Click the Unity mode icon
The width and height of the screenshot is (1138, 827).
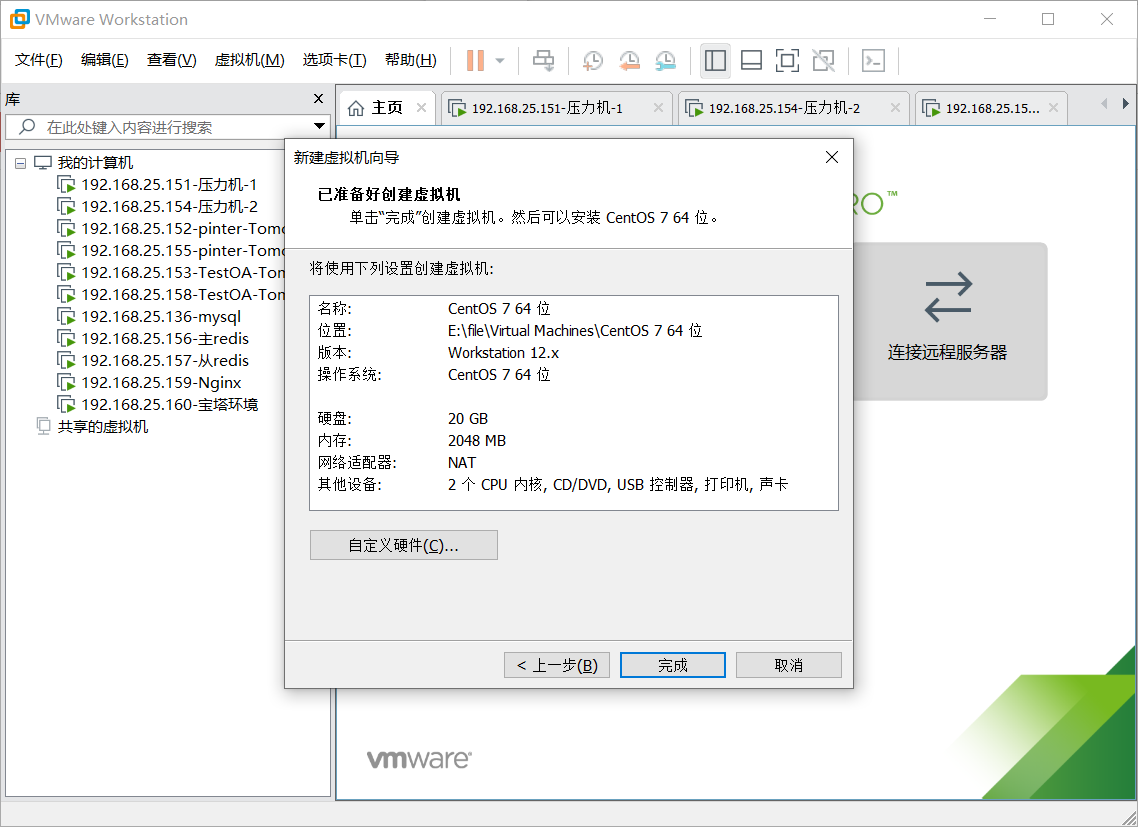click(x=824, y=60)
